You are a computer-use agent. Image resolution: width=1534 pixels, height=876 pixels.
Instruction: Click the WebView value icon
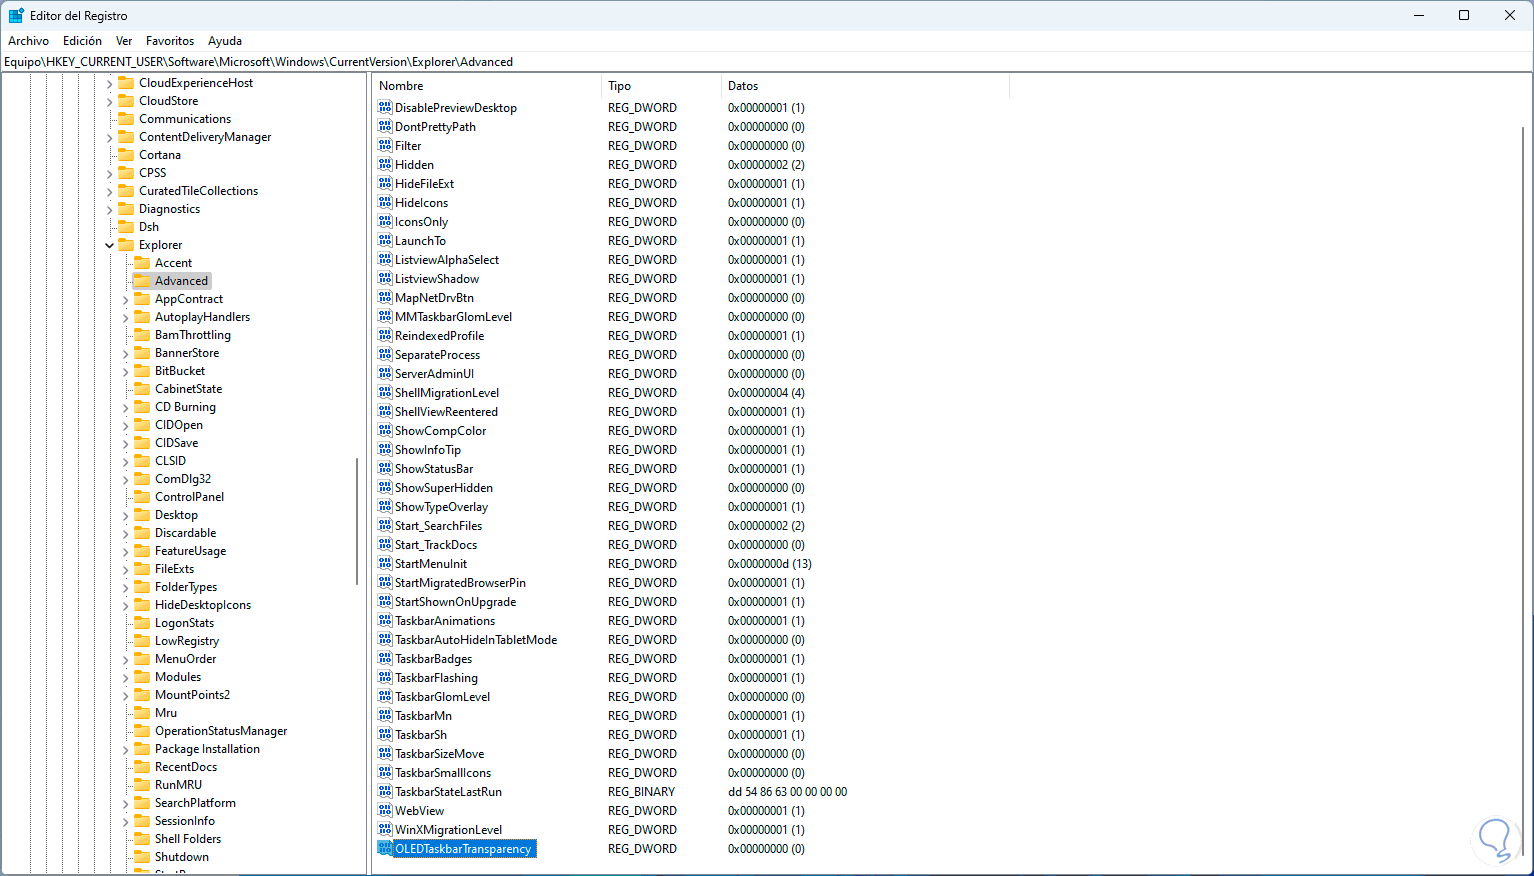click(x=385, y=810)
